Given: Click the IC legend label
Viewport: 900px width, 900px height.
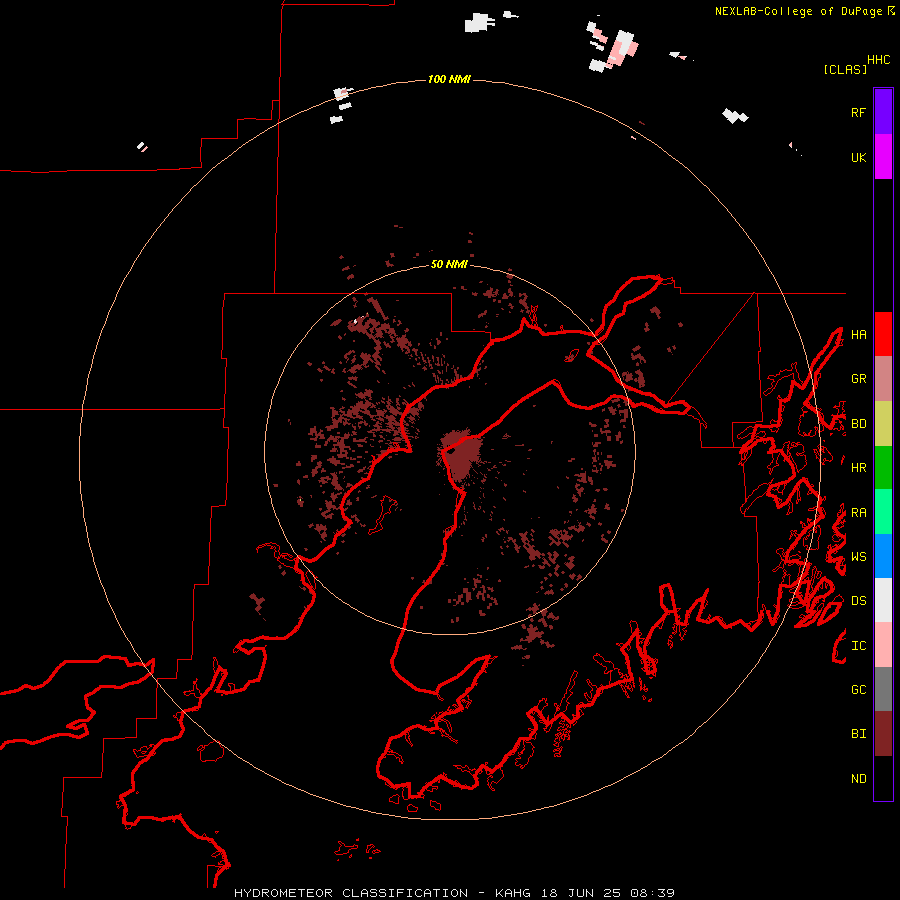Looking at the screenshot, I should point(858,646).
